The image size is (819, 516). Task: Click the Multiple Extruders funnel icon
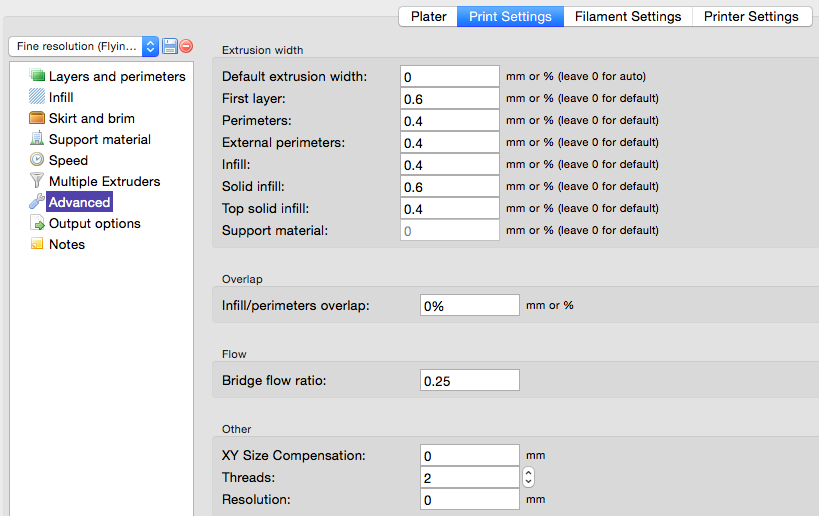(37, 181)
